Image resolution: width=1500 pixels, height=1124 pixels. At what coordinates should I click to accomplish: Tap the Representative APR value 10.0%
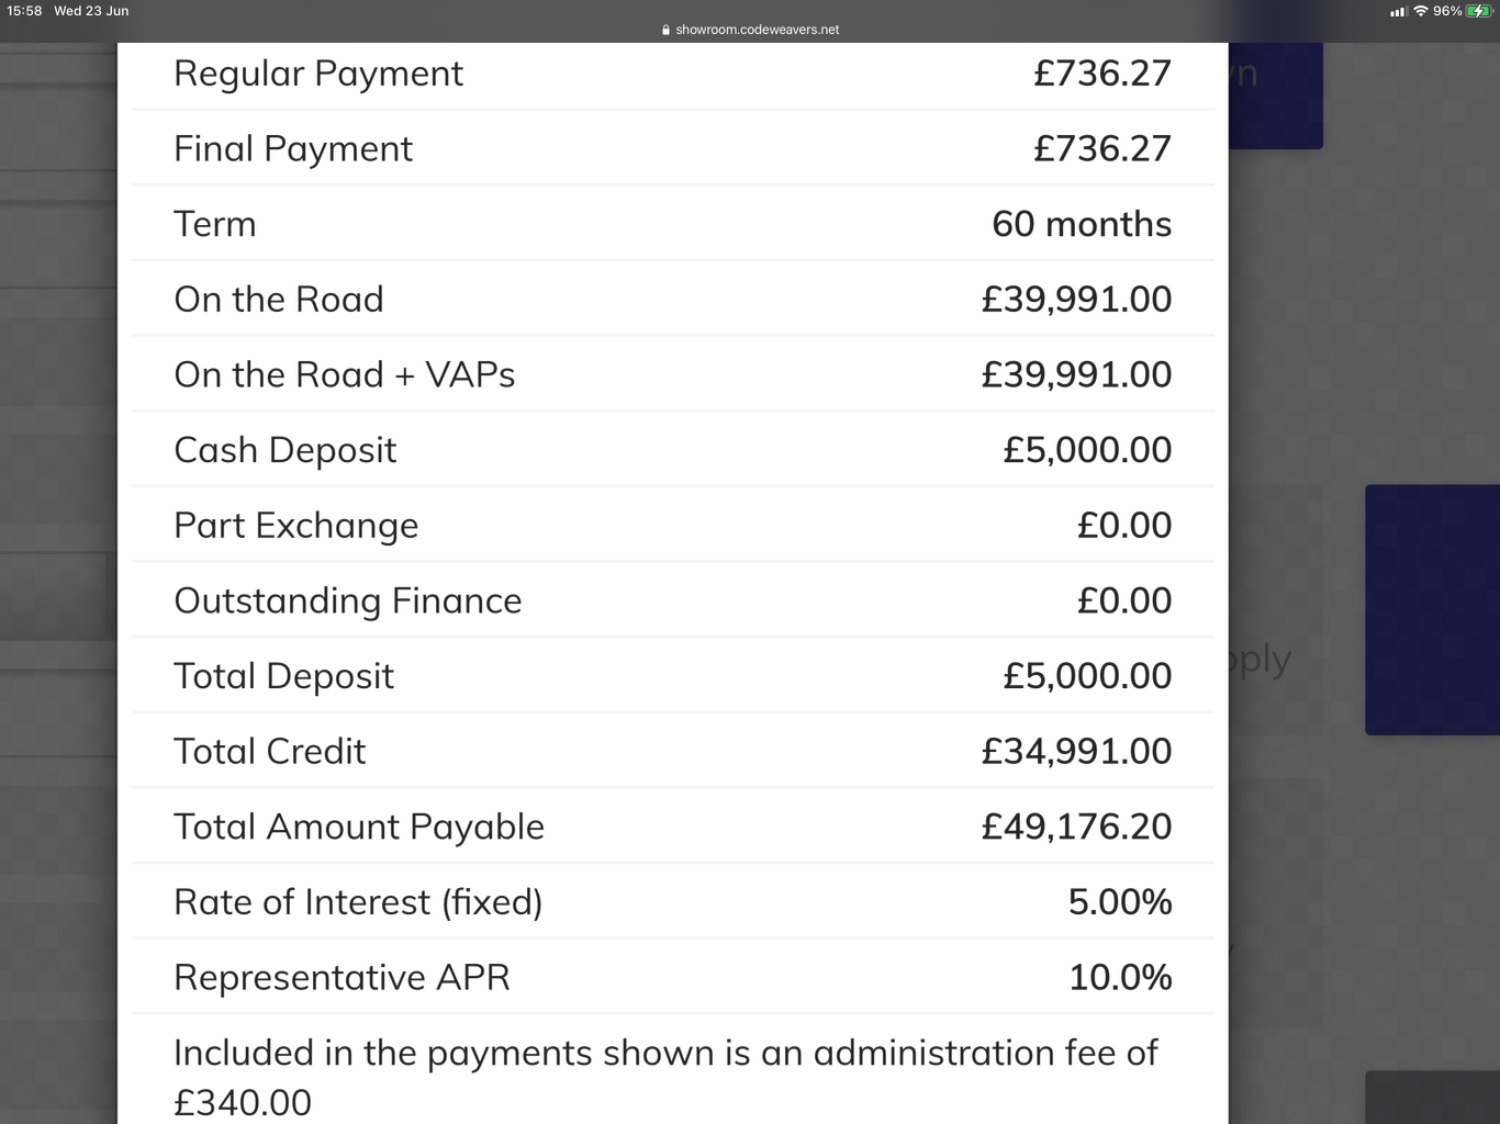1120,977
